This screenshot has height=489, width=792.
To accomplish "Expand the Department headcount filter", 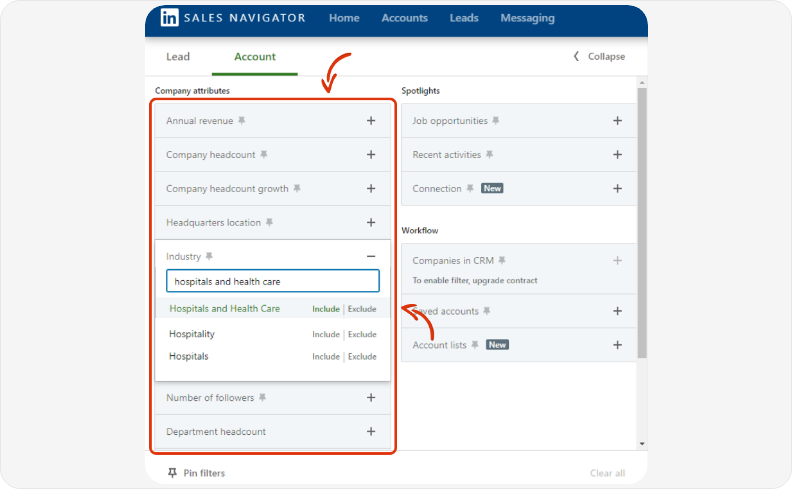I will click(371, 431).
